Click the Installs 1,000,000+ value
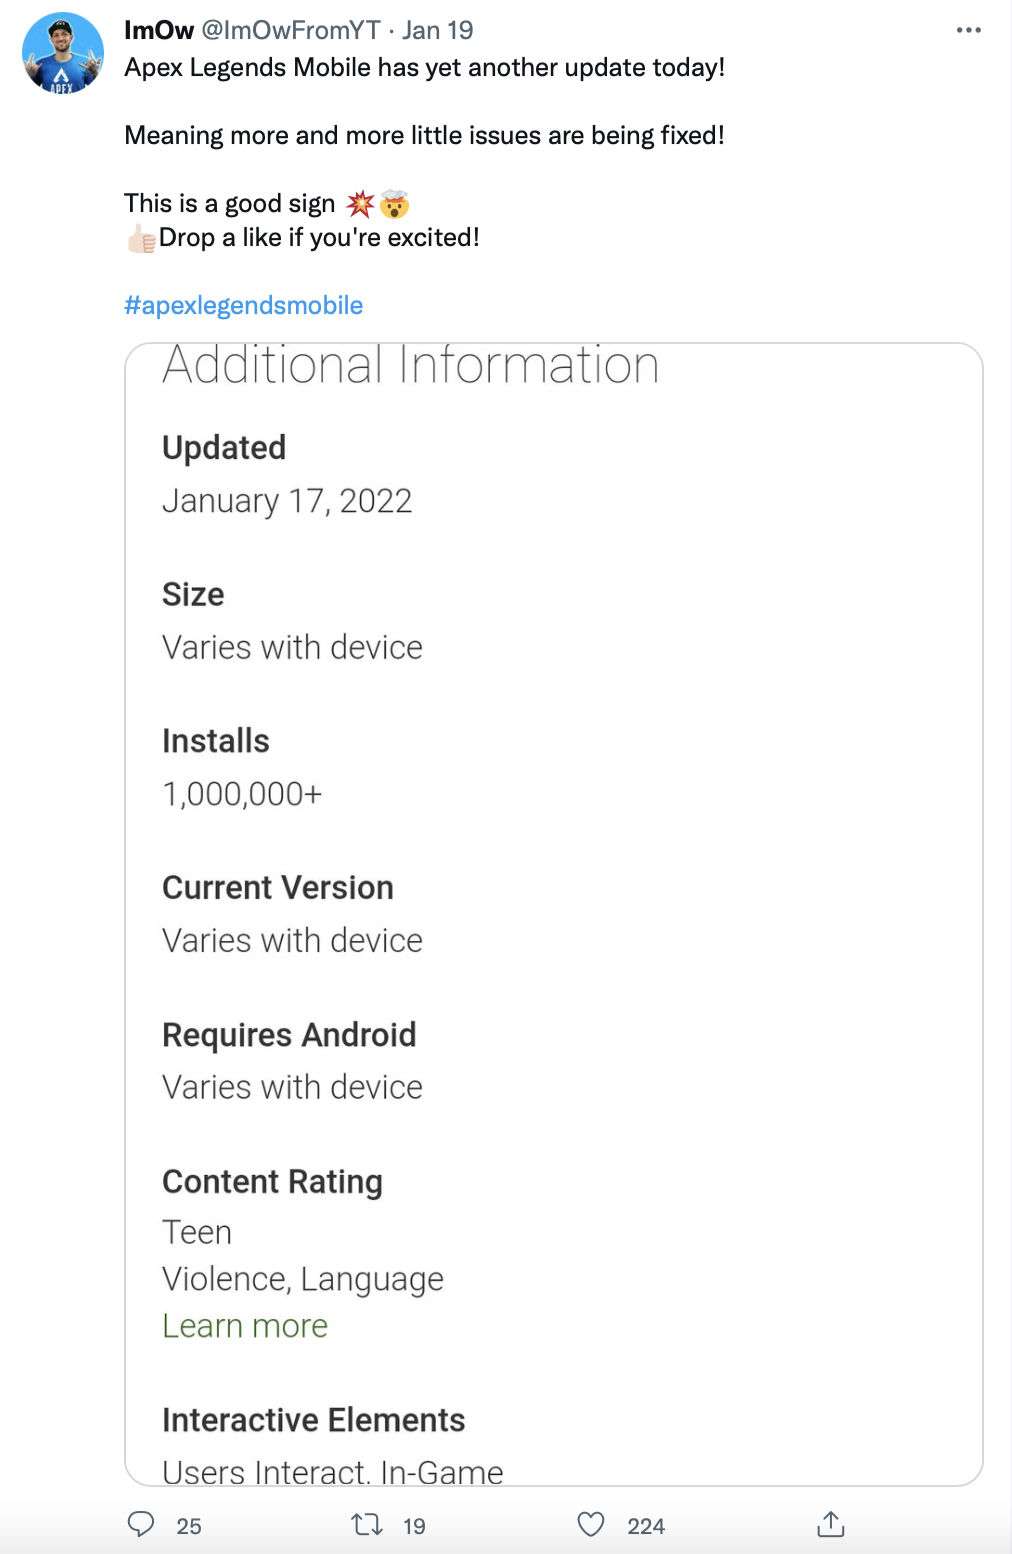 pos(242,794)
